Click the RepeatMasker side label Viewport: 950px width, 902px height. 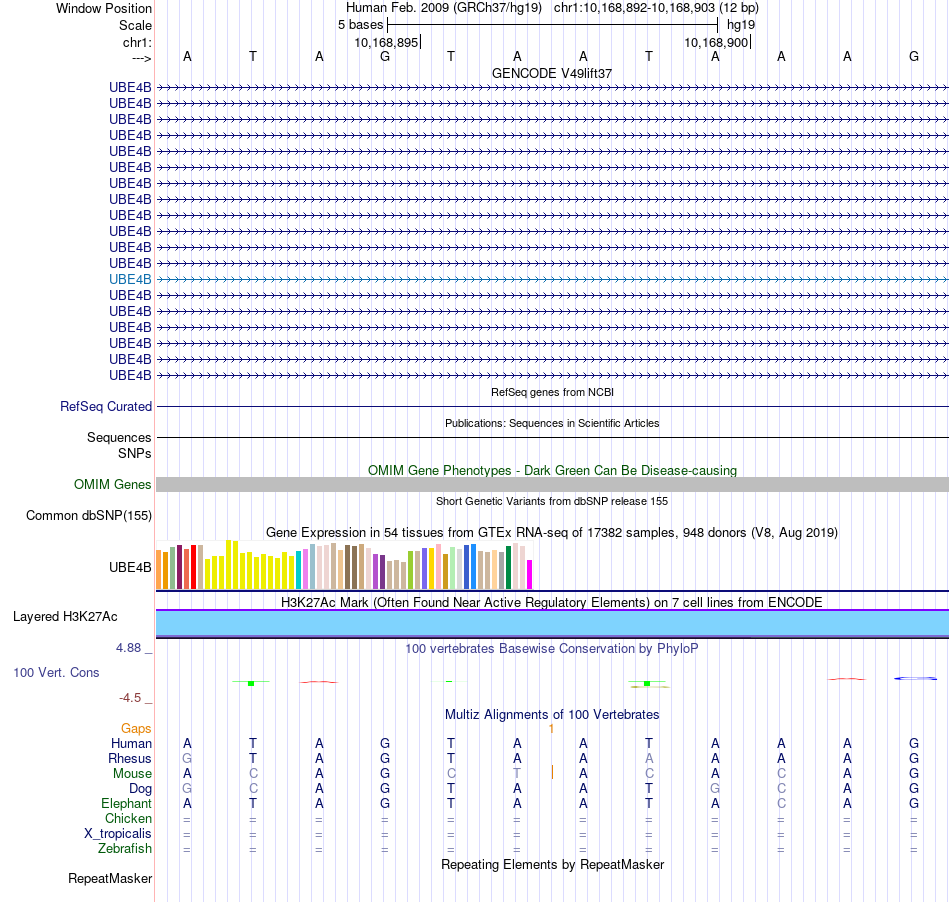coord(110,878)
